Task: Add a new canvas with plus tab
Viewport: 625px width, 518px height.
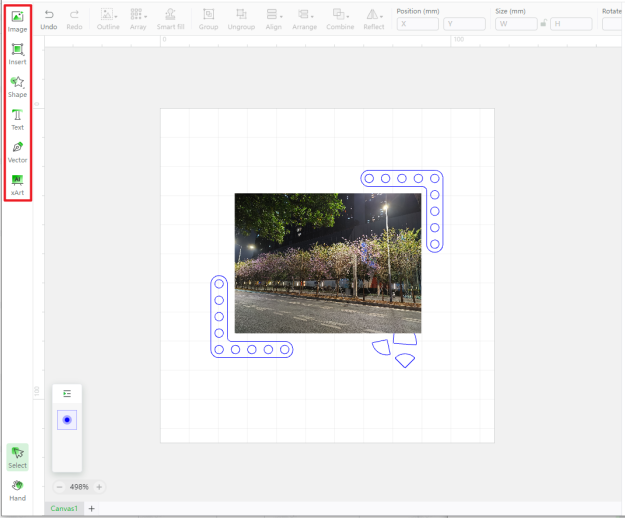Action: [x=92, y=508]
